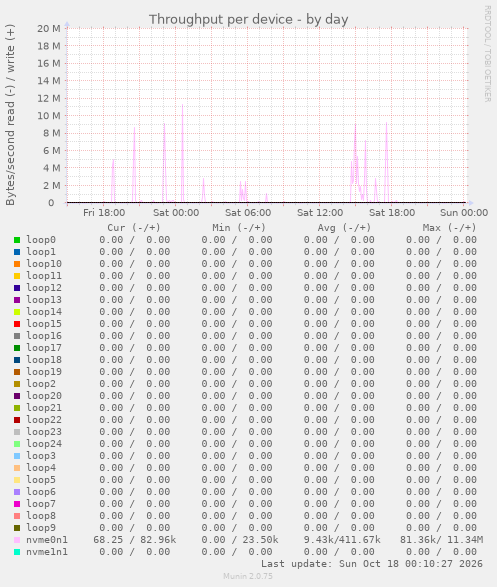The image size is (497, 587).
Task: Select the loop23 legend label
Action: [x=44, y=432]
